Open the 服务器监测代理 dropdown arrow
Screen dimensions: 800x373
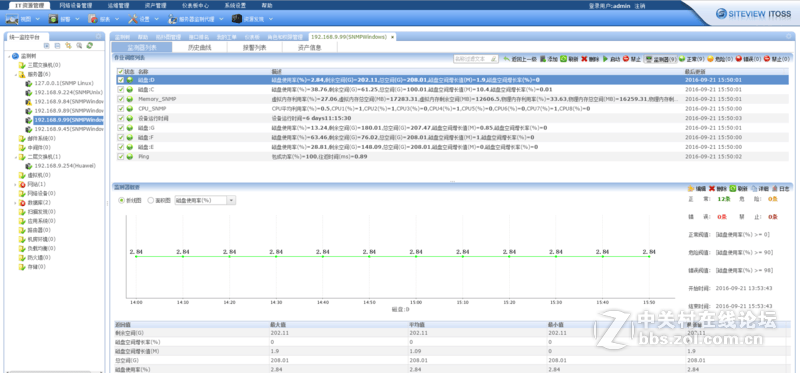pos(221,19)
